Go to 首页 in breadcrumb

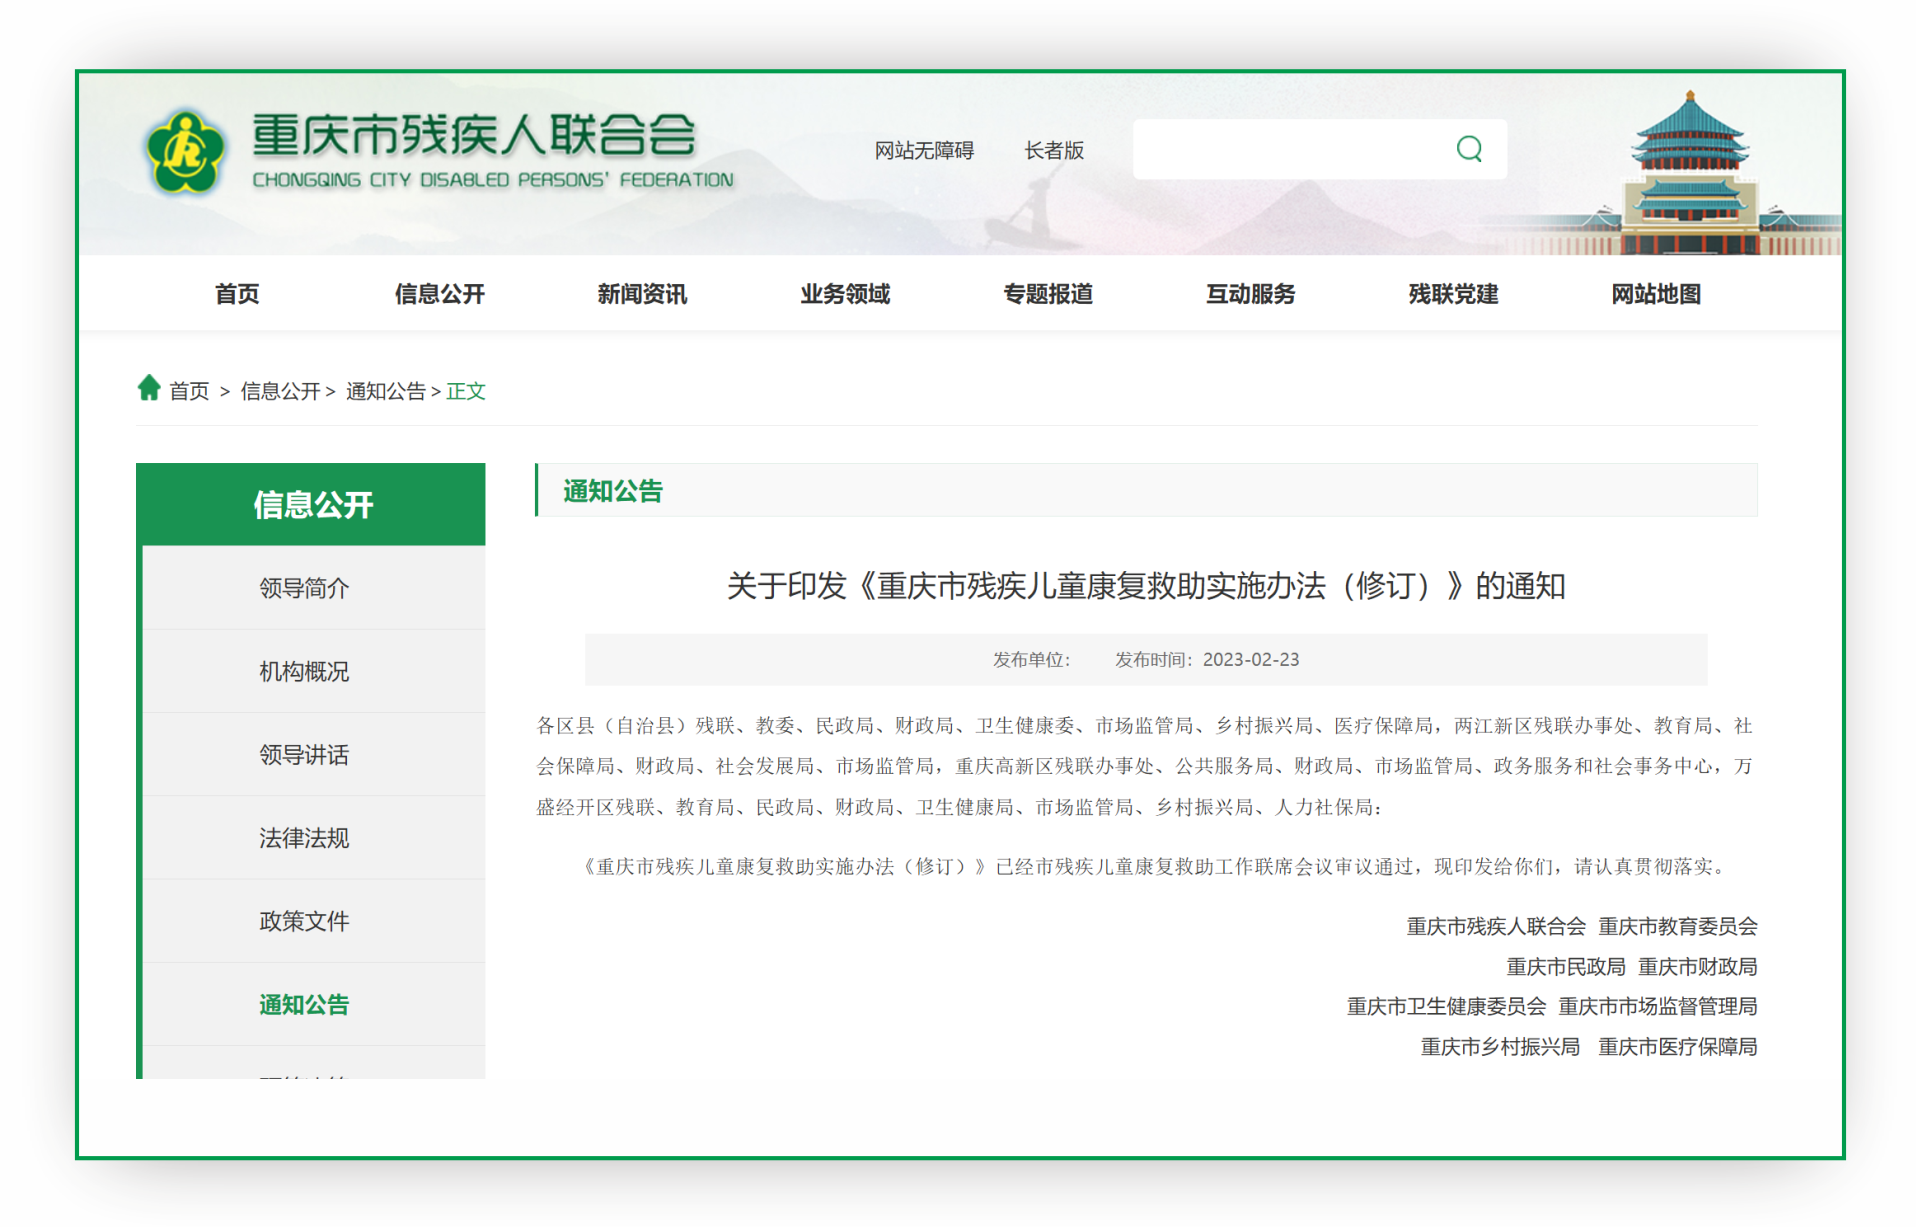click(x=189, y=391)
